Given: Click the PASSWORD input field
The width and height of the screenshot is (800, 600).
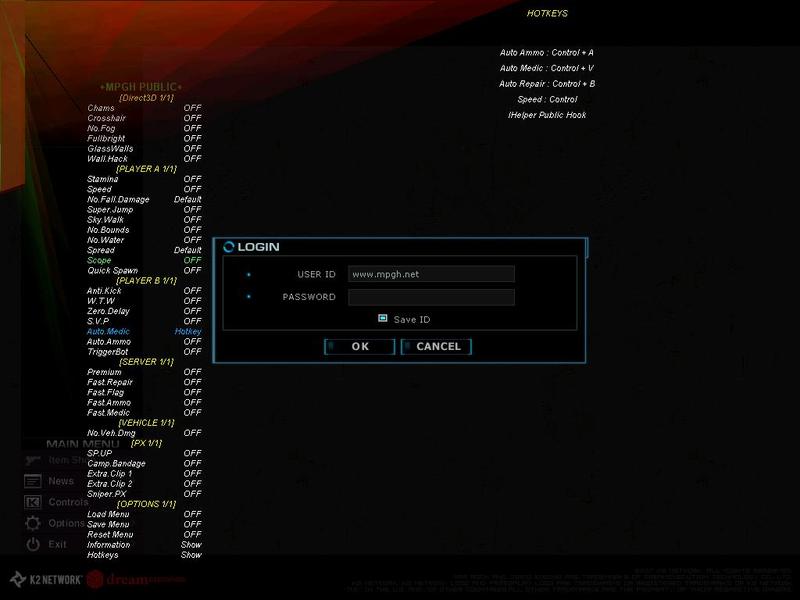Looking at the screenshot, I should [x=431, y=297].
